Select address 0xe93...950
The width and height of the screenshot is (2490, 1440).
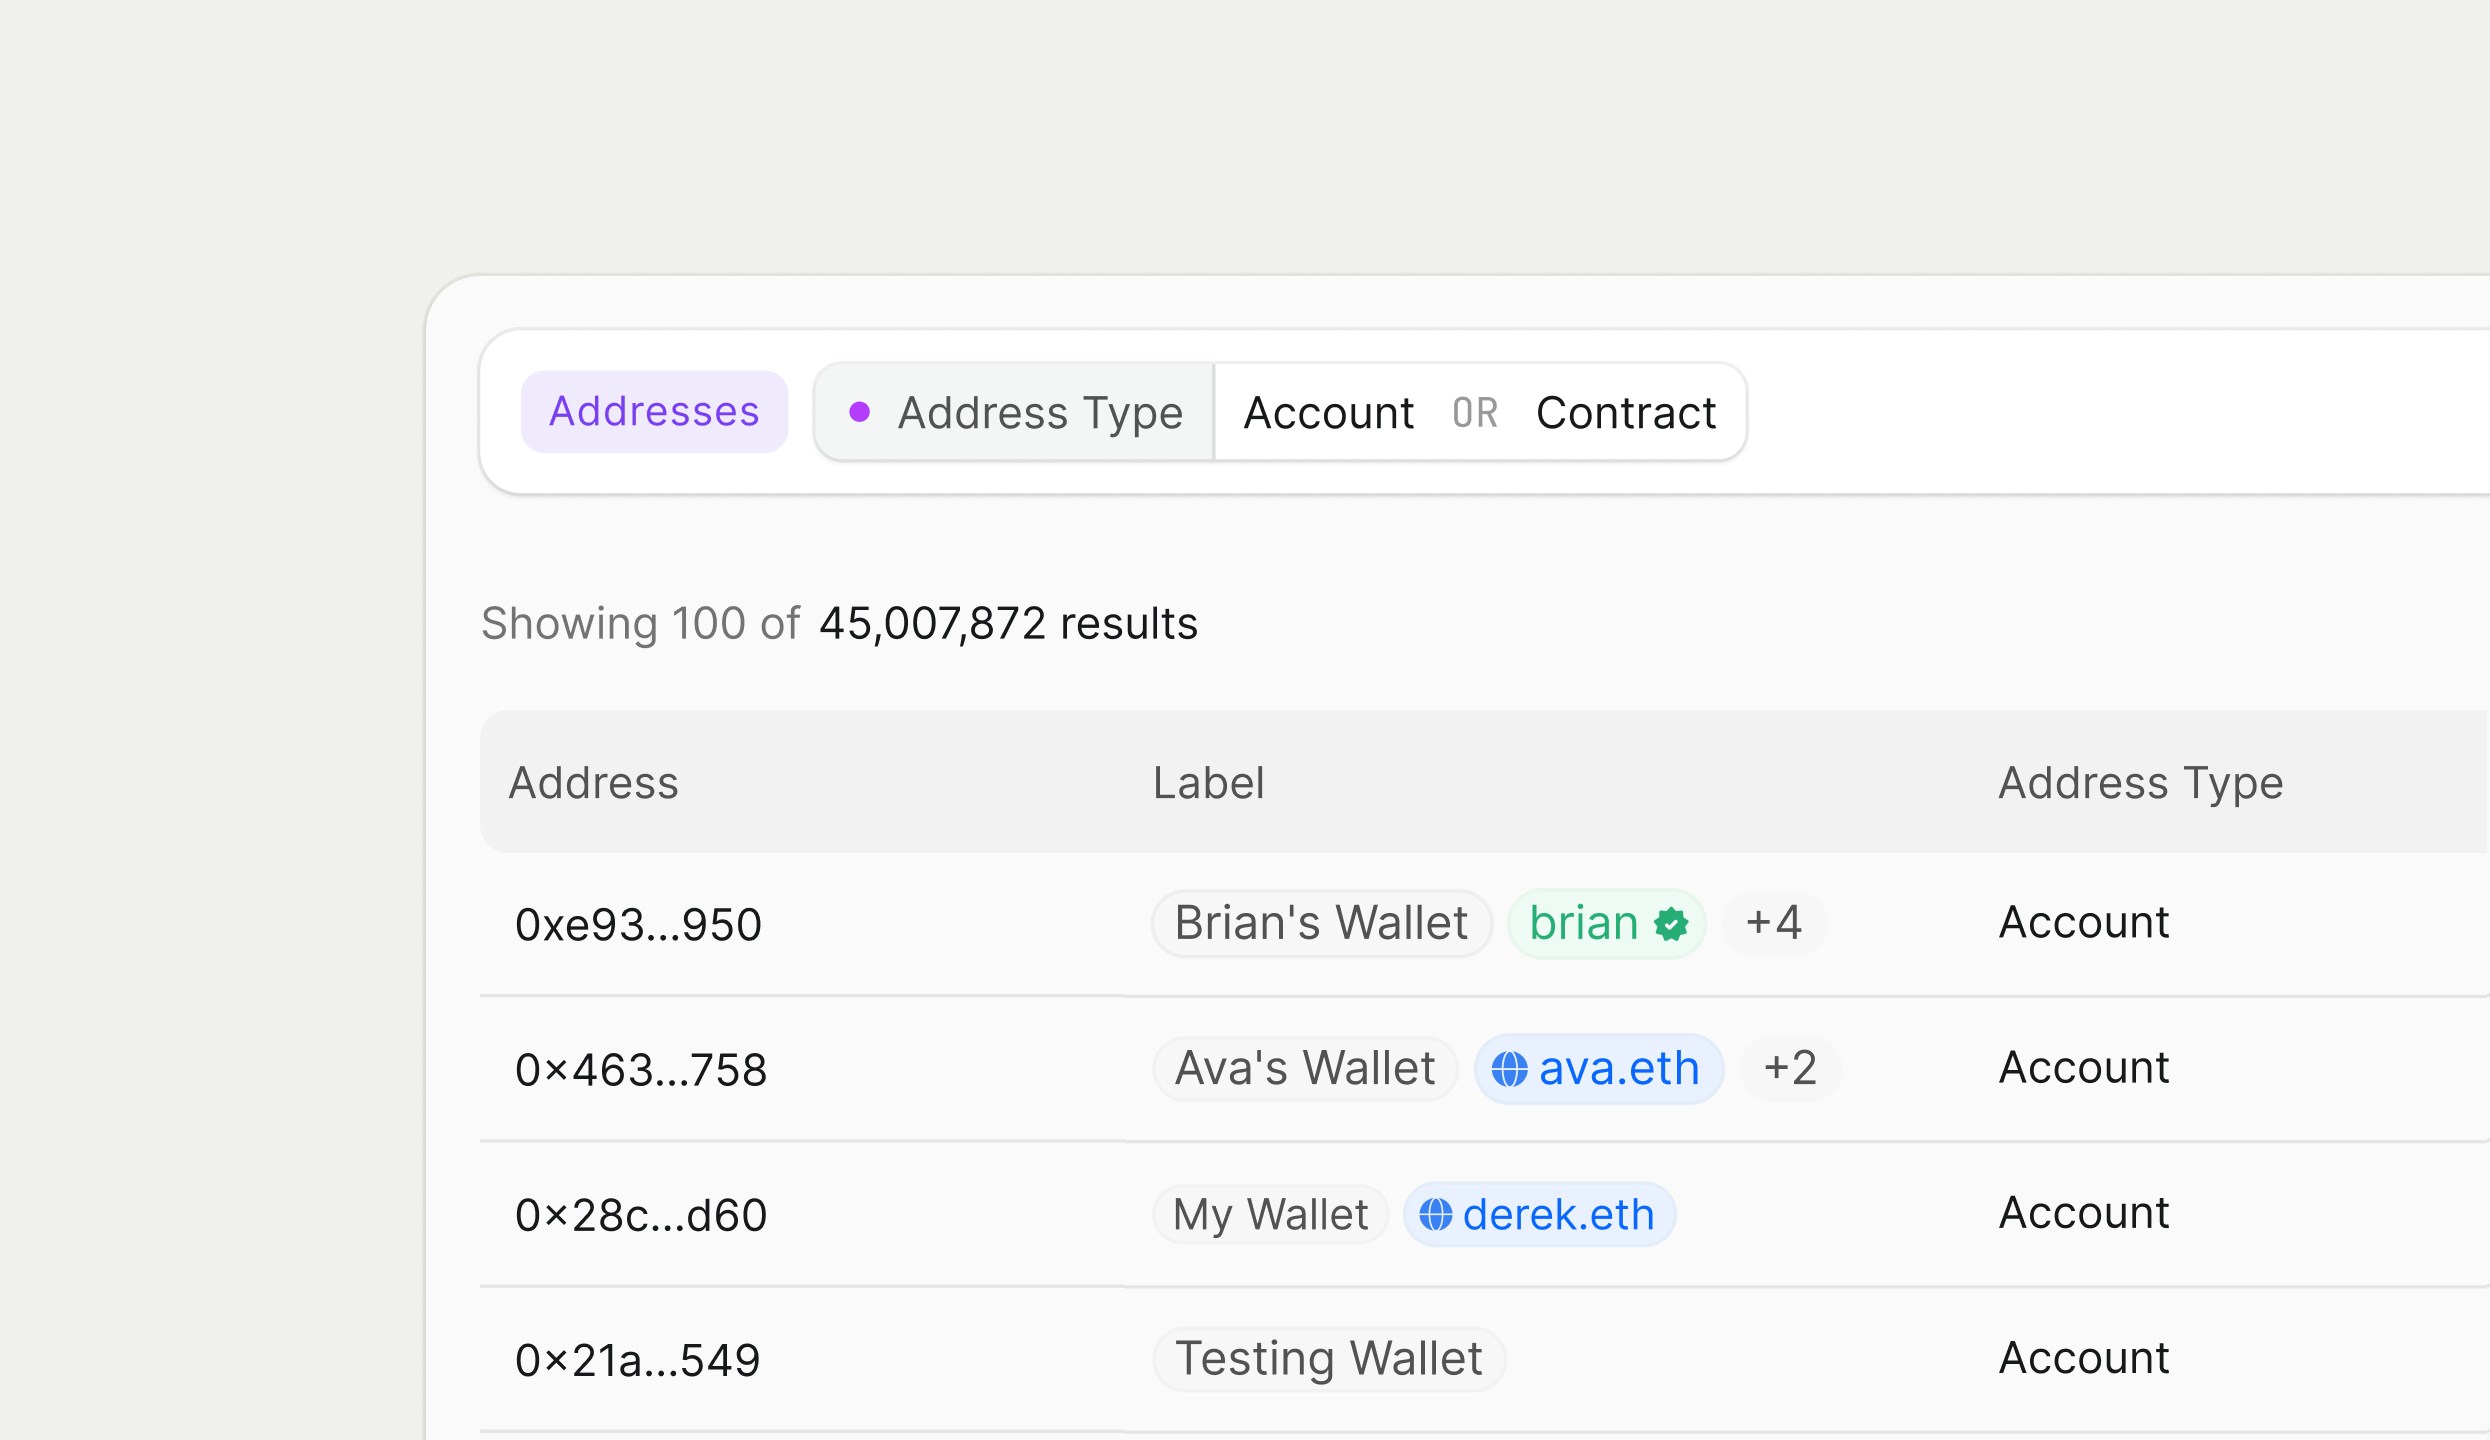(638, 923)
